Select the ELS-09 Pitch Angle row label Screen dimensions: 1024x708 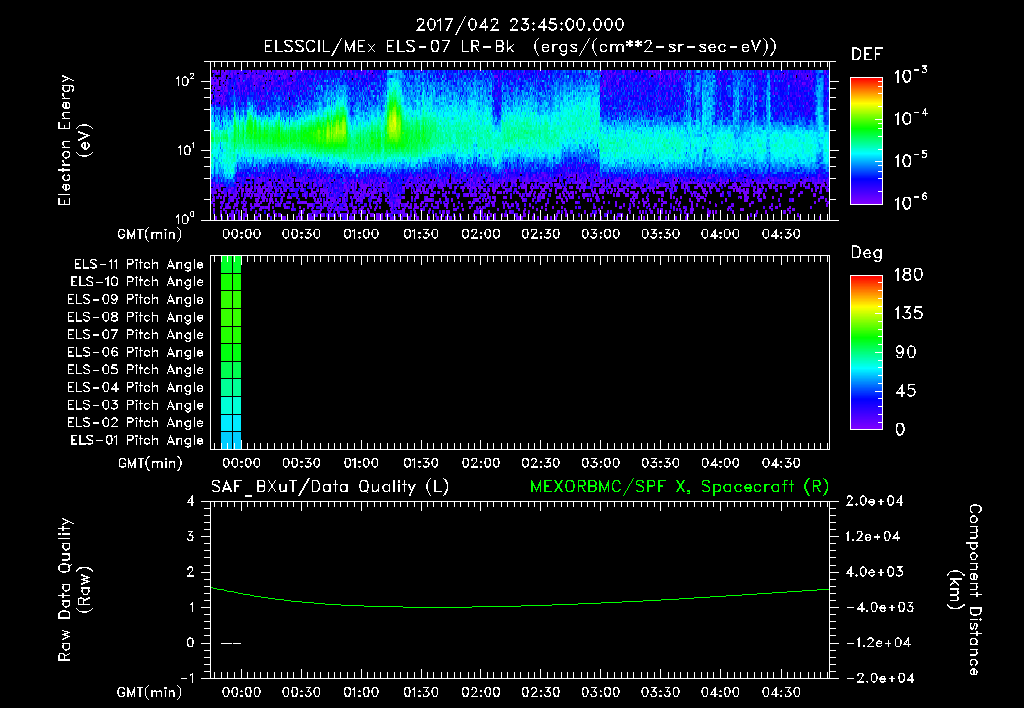coord(135,300)
